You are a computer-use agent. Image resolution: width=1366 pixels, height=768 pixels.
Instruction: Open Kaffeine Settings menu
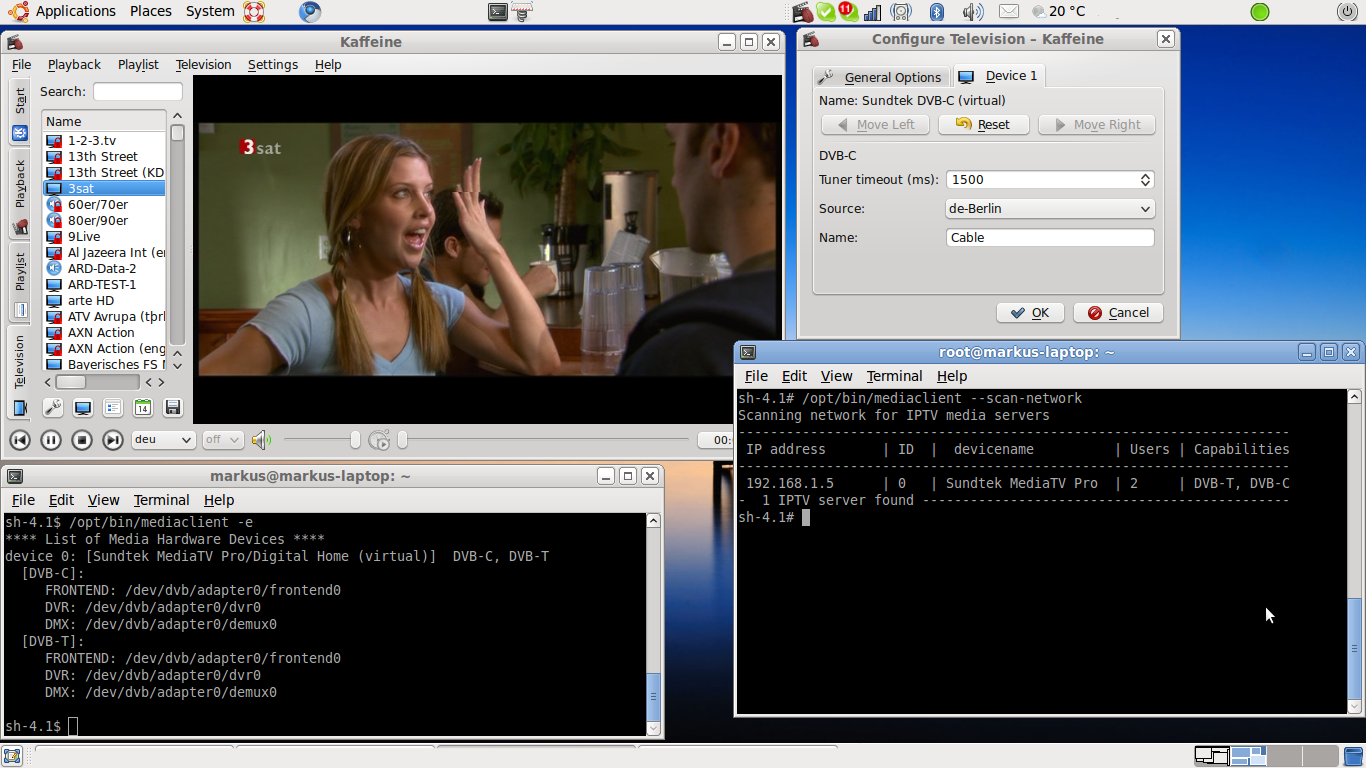click(273, 64)
